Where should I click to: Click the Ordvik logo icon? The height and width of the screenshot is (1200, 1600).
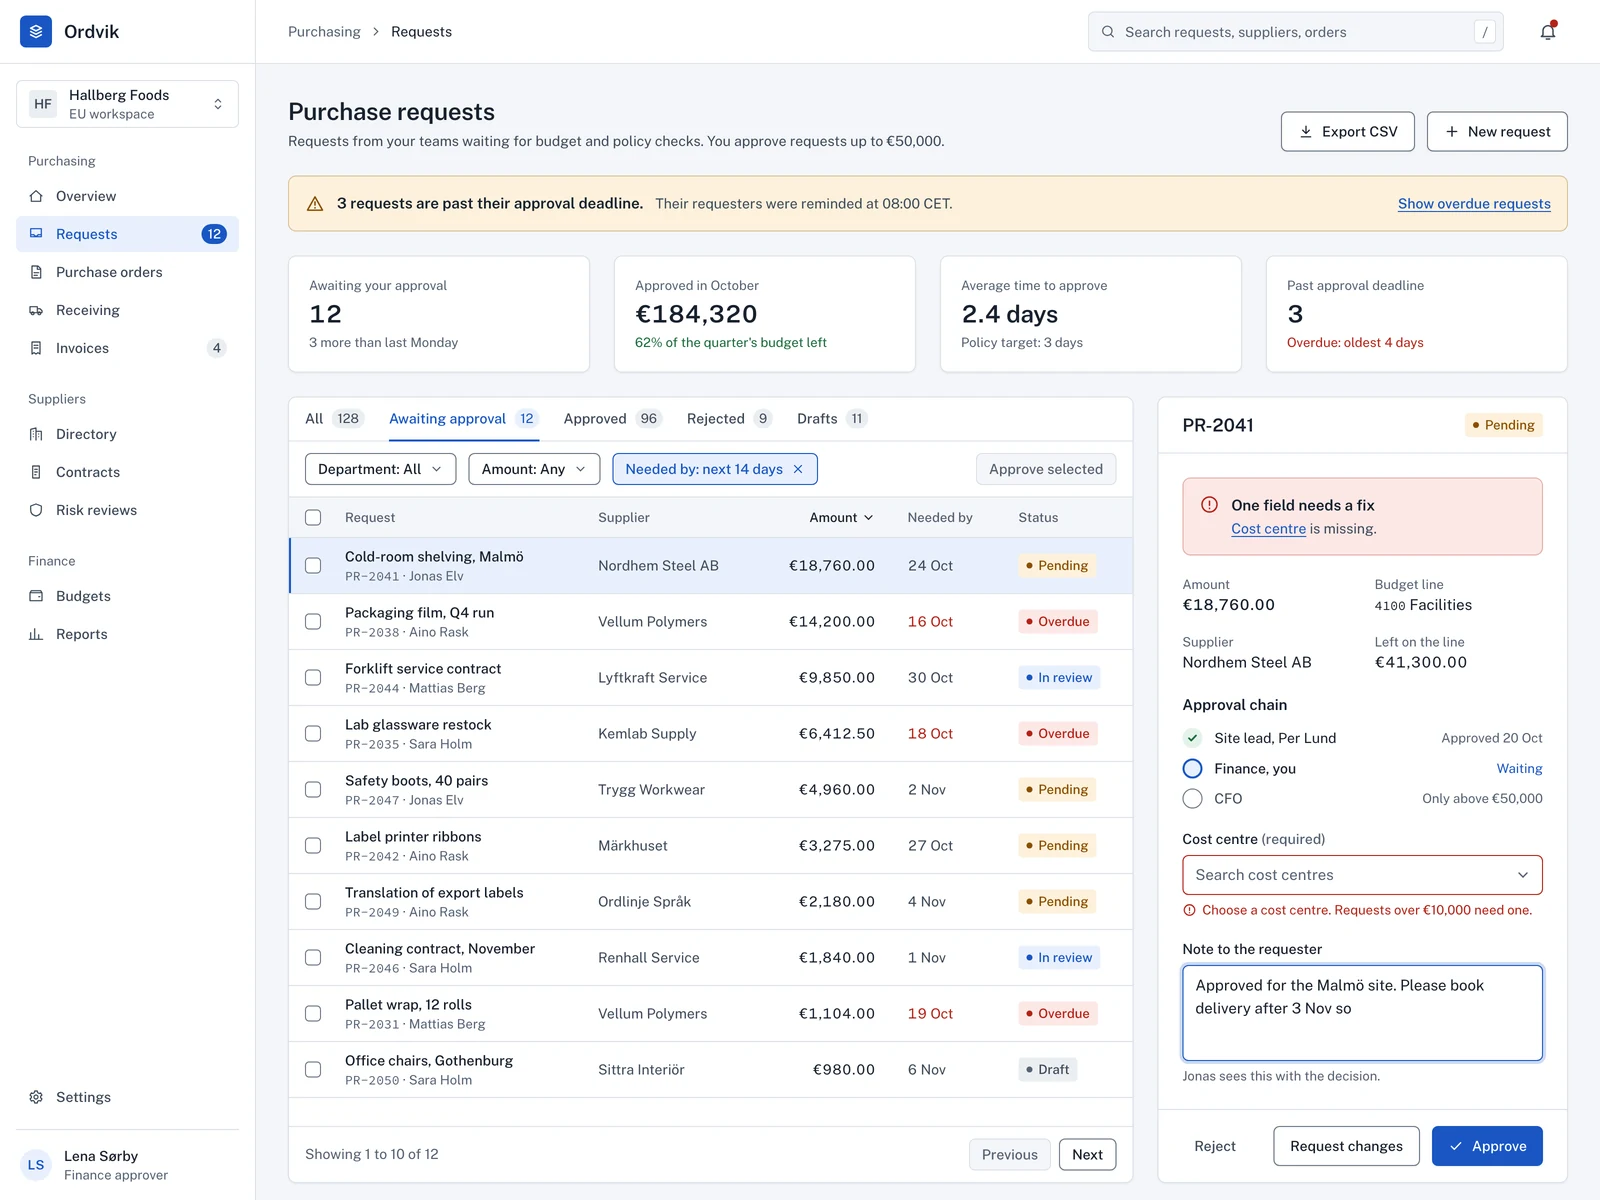[36, 32]
